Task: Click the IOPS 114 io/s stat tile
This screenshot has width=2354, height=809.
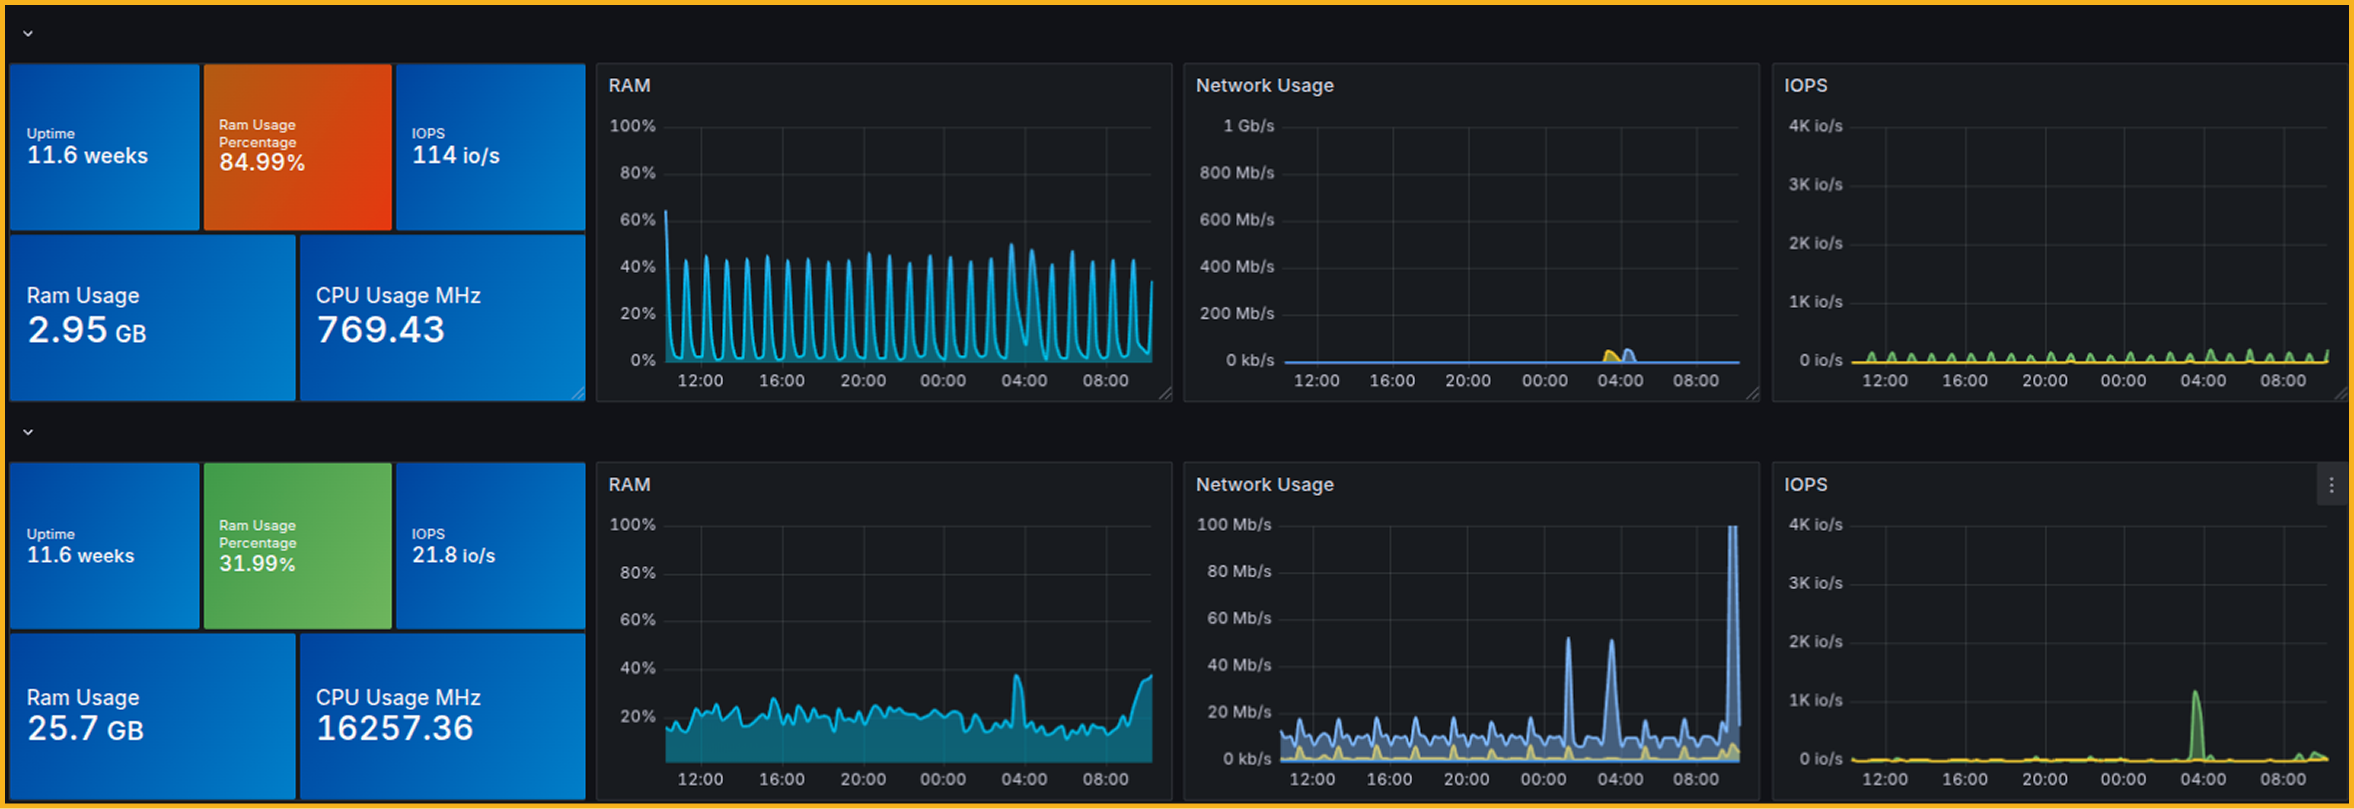Action: pos(490,147)
